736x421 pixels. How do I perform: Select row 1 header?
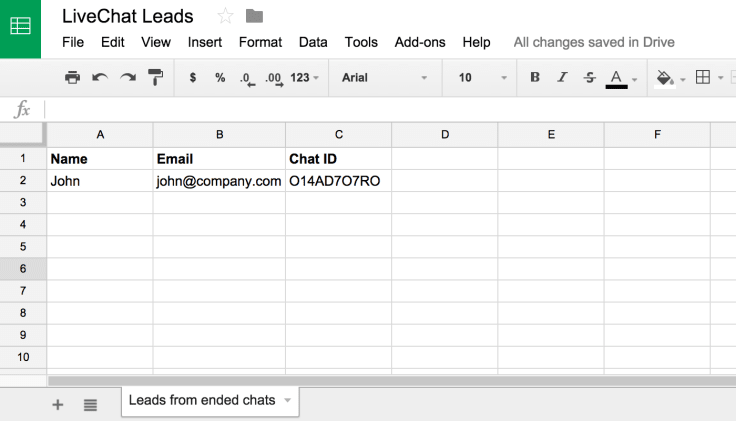(x=23, y=159)
